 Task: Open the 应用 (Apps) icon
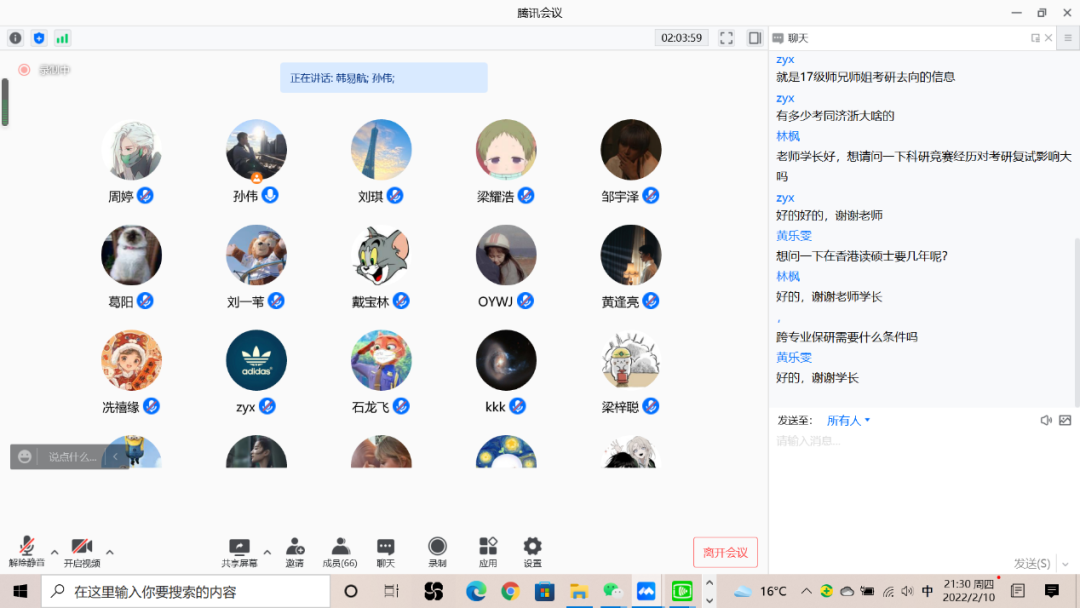(x=487, y=547)
